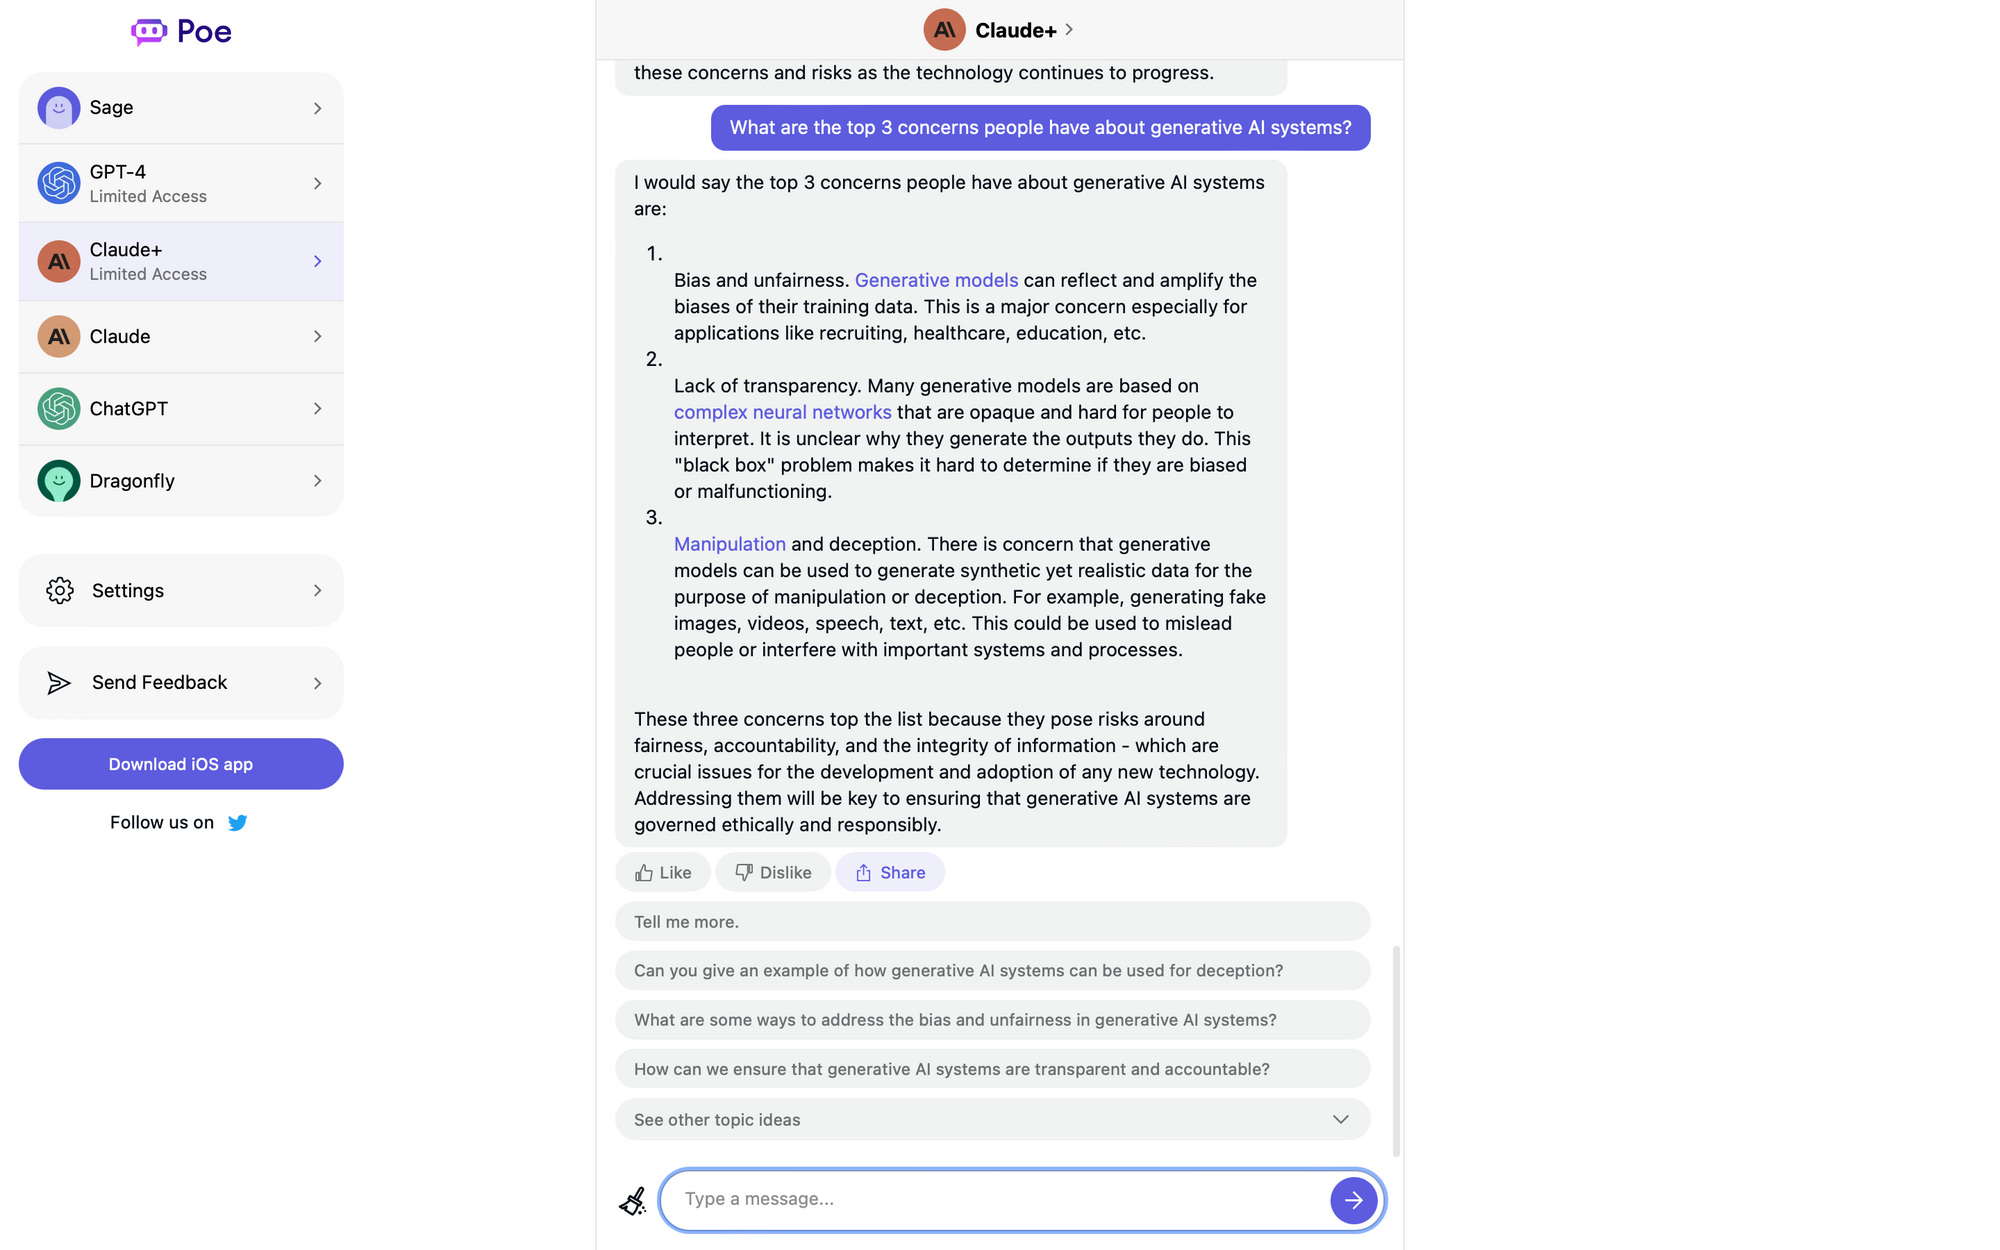Select the ChatGPT assistant
The height and width of the screenshot is (1250, 2000).
coord(180,408)
